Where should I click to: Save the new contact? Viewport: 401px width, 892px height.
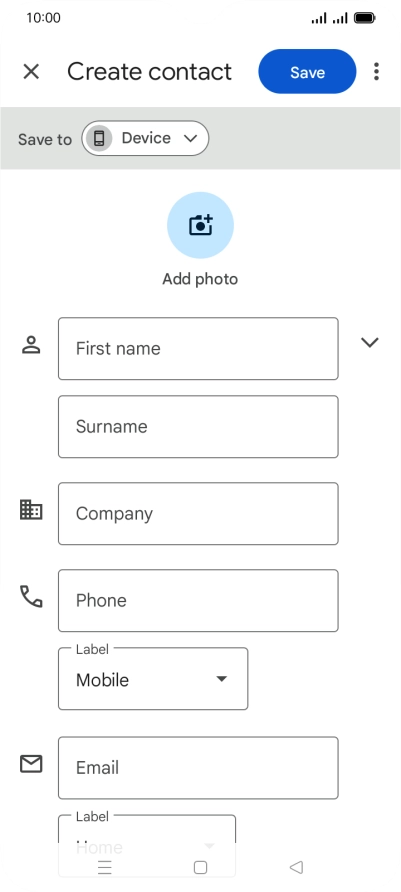(x=307, y=72)
